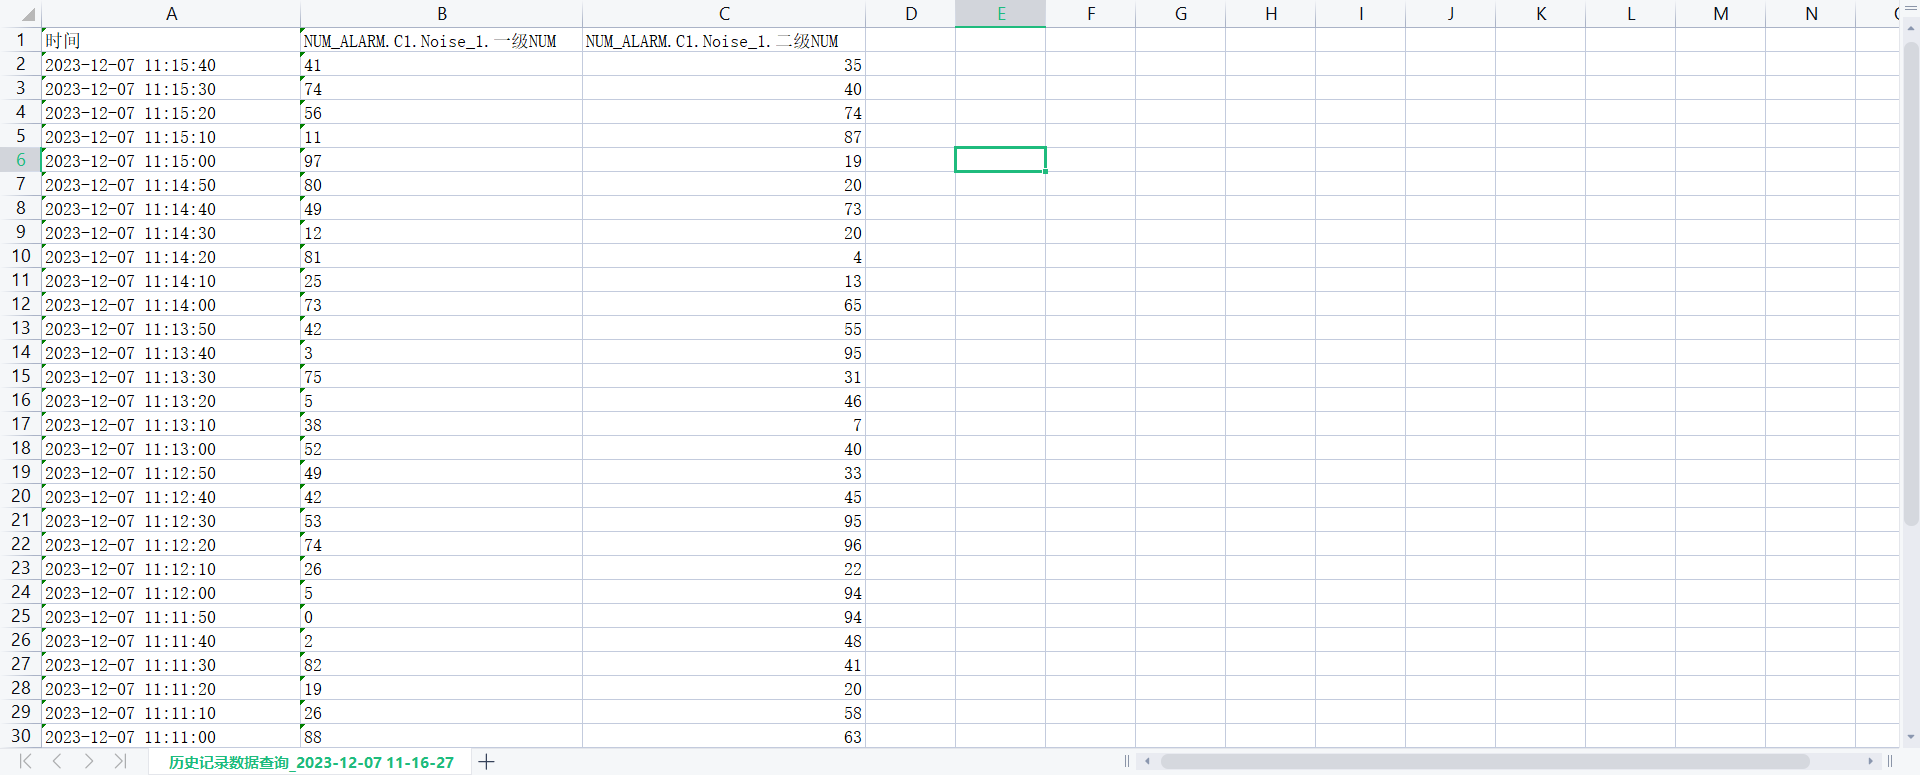Select row 30 header

[x=20, y=736]
